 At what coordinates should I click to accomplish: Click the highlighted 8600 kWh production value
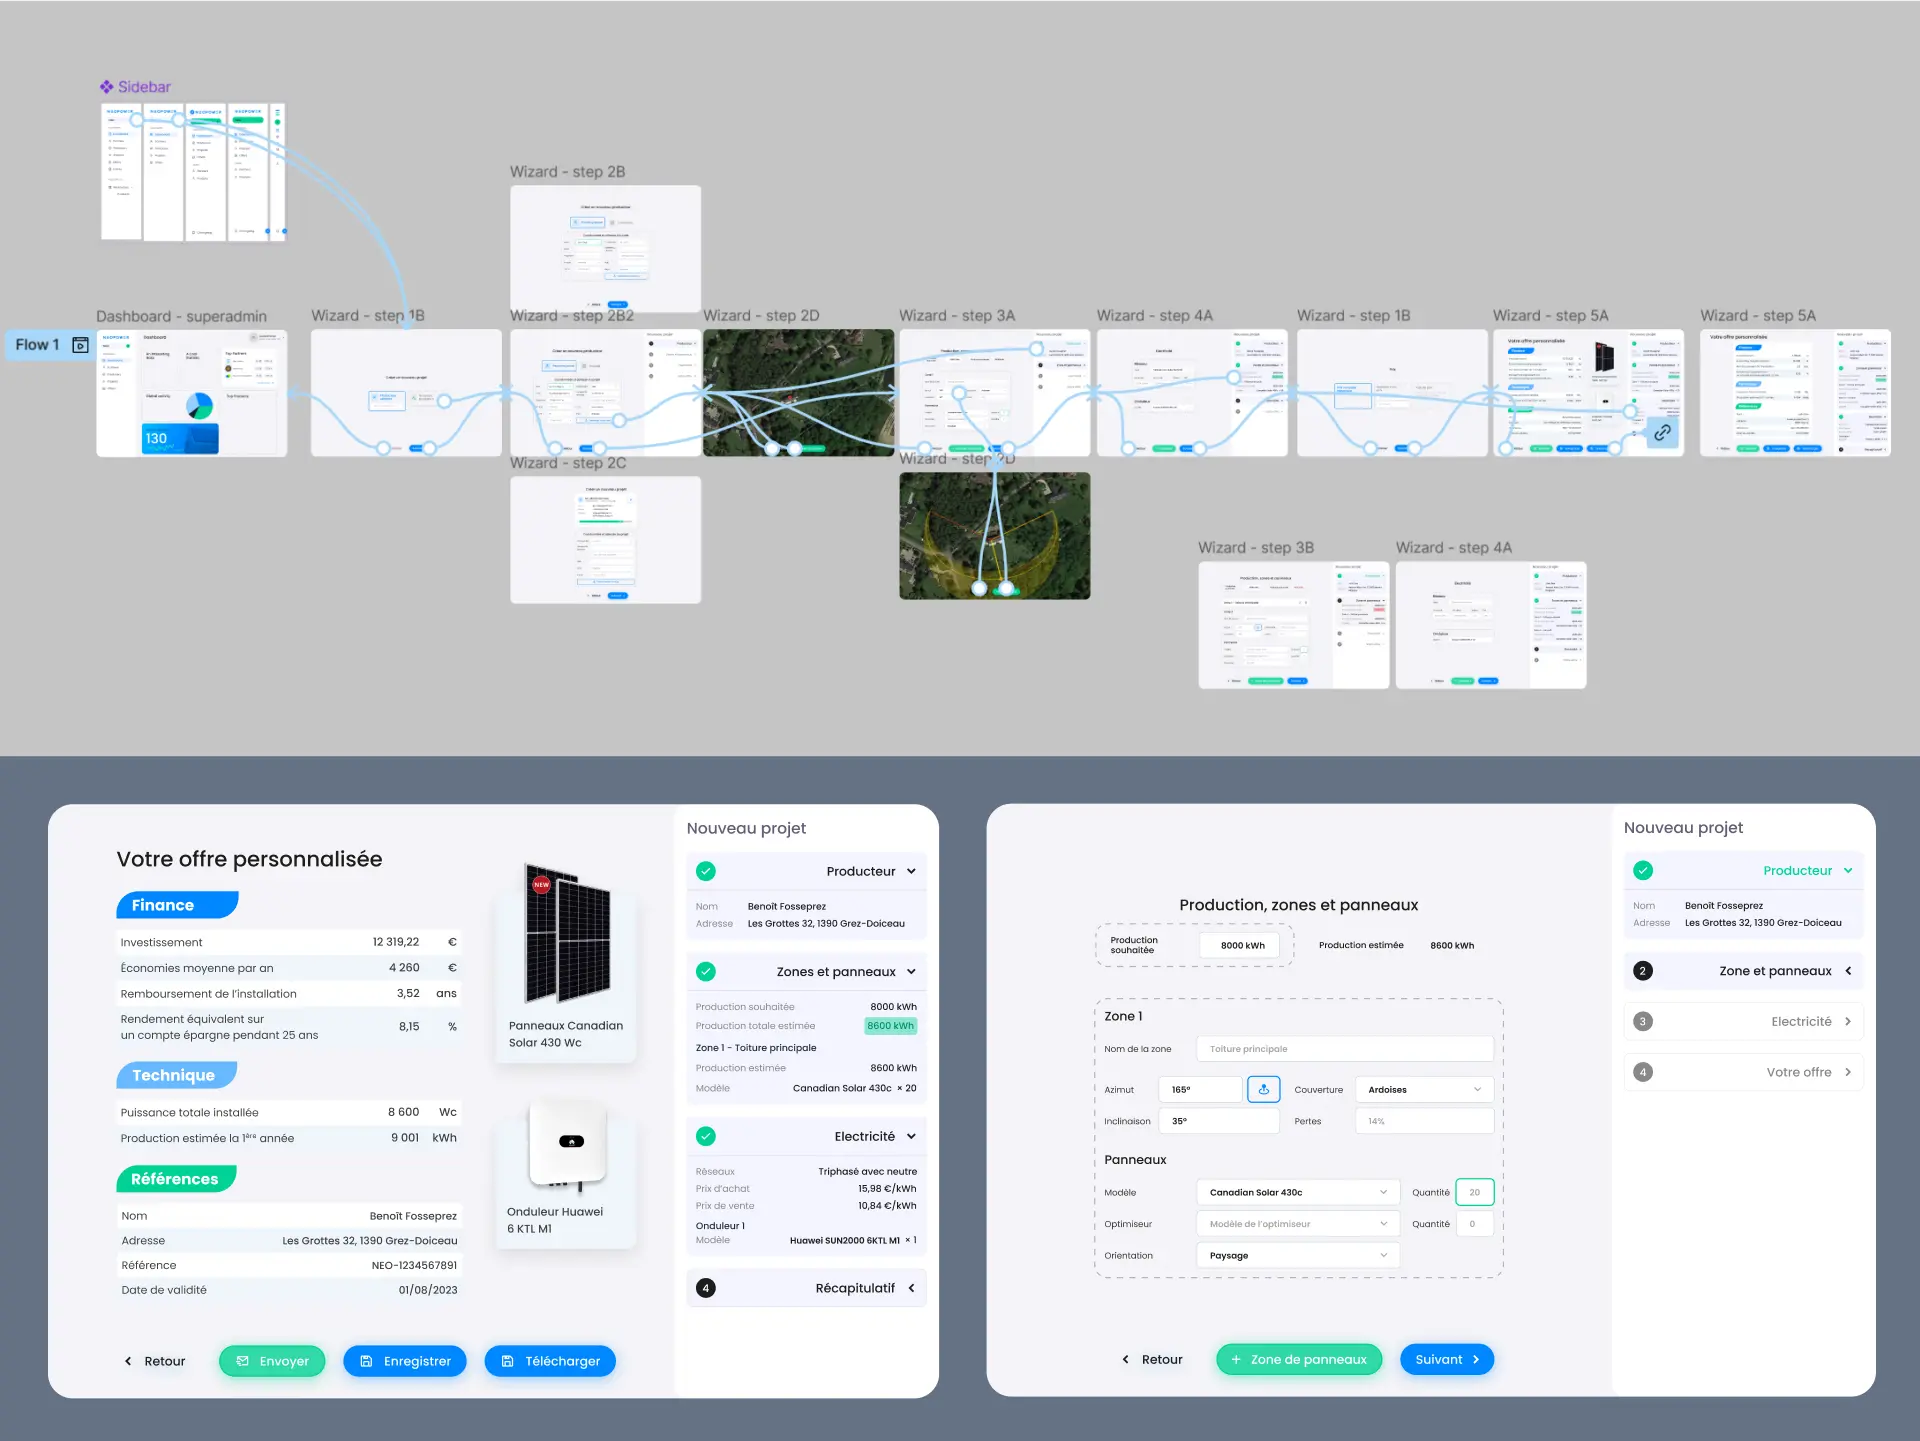(890, 1026)
